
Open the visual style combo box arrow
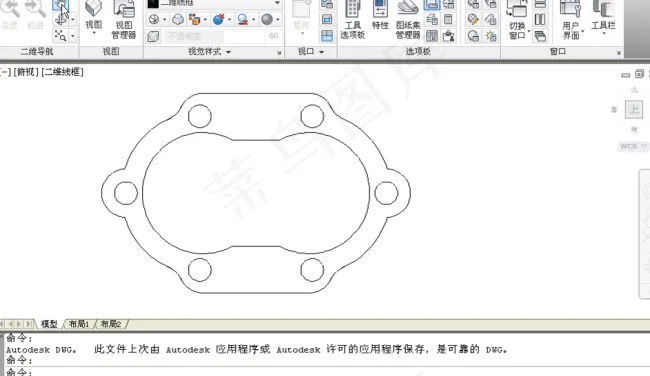click(x=277, y=3)
